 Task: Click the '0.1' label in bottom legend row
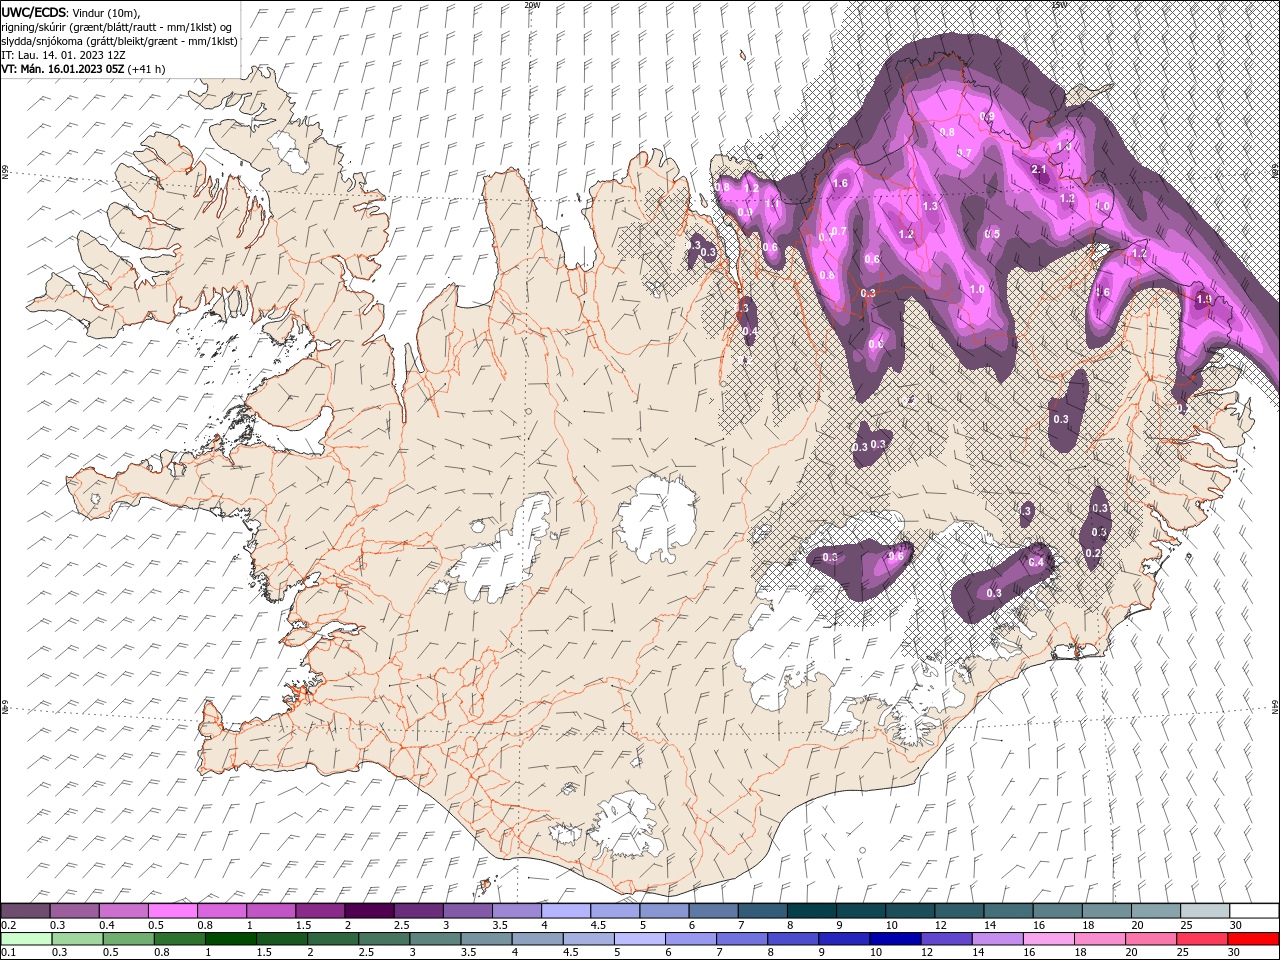tap(8, 952)
